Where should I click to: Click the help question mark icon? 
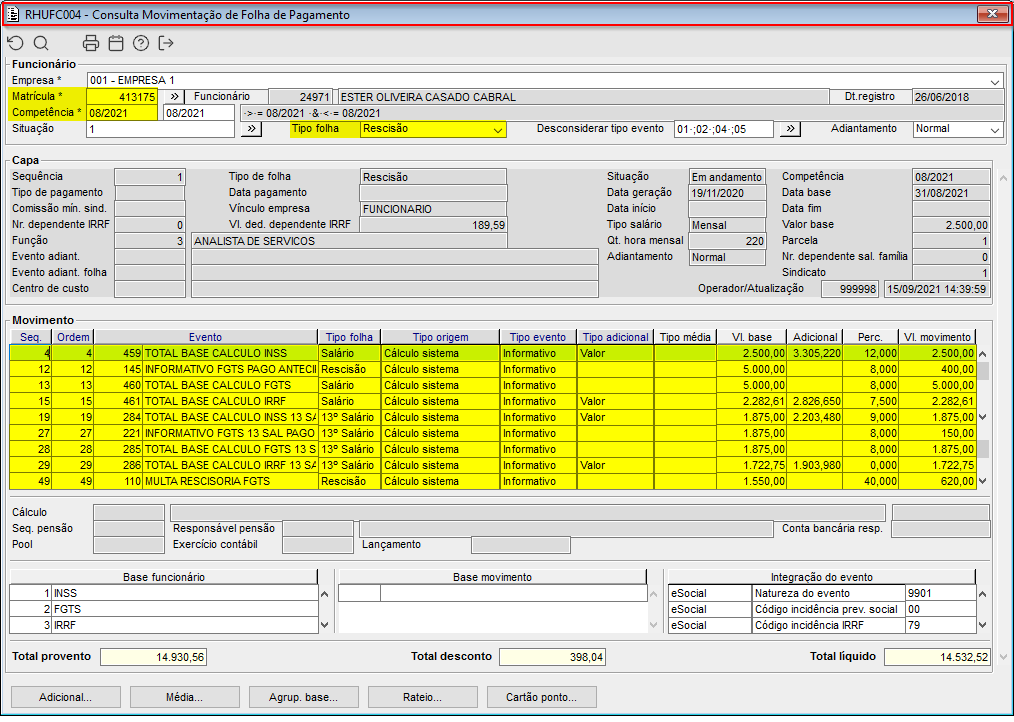(141, 43)
